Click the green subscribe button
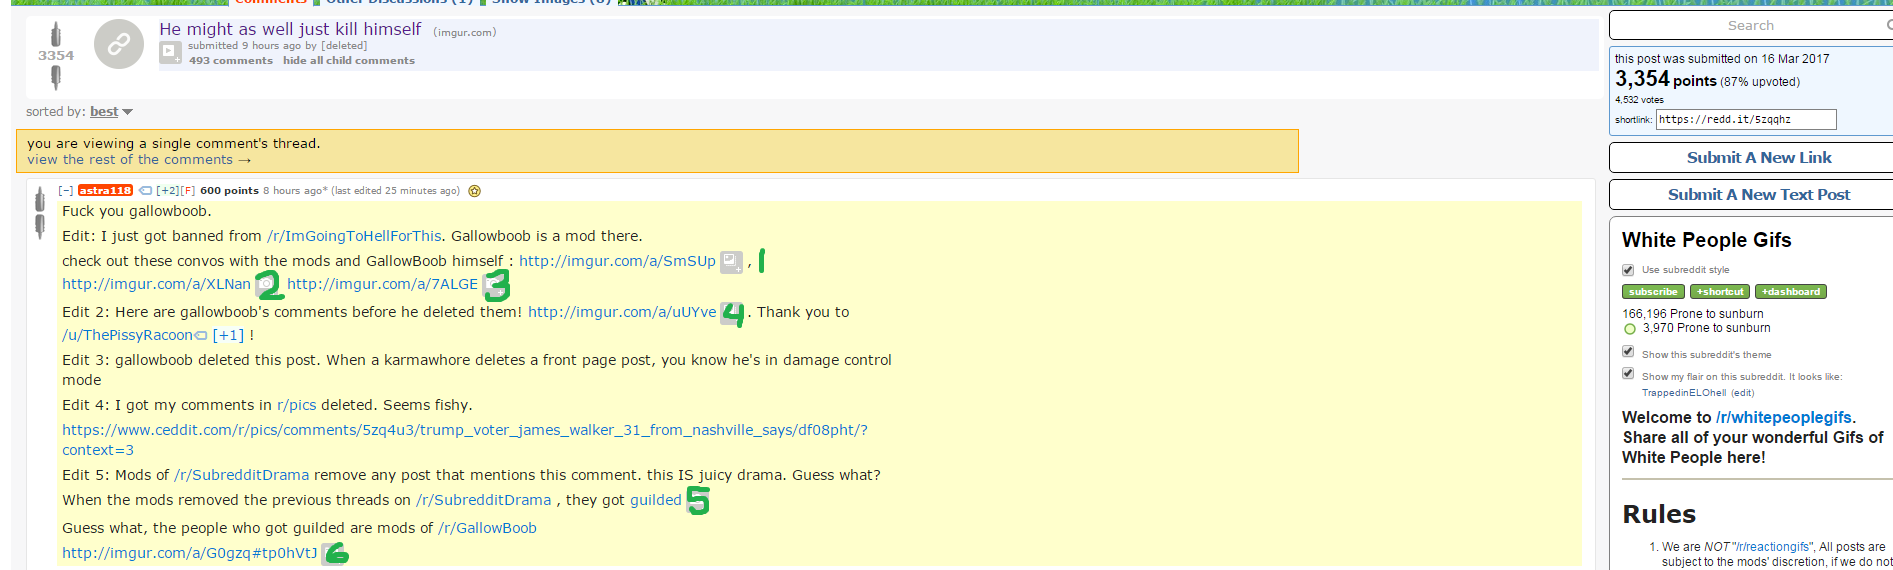 [x=1653, y=292]
